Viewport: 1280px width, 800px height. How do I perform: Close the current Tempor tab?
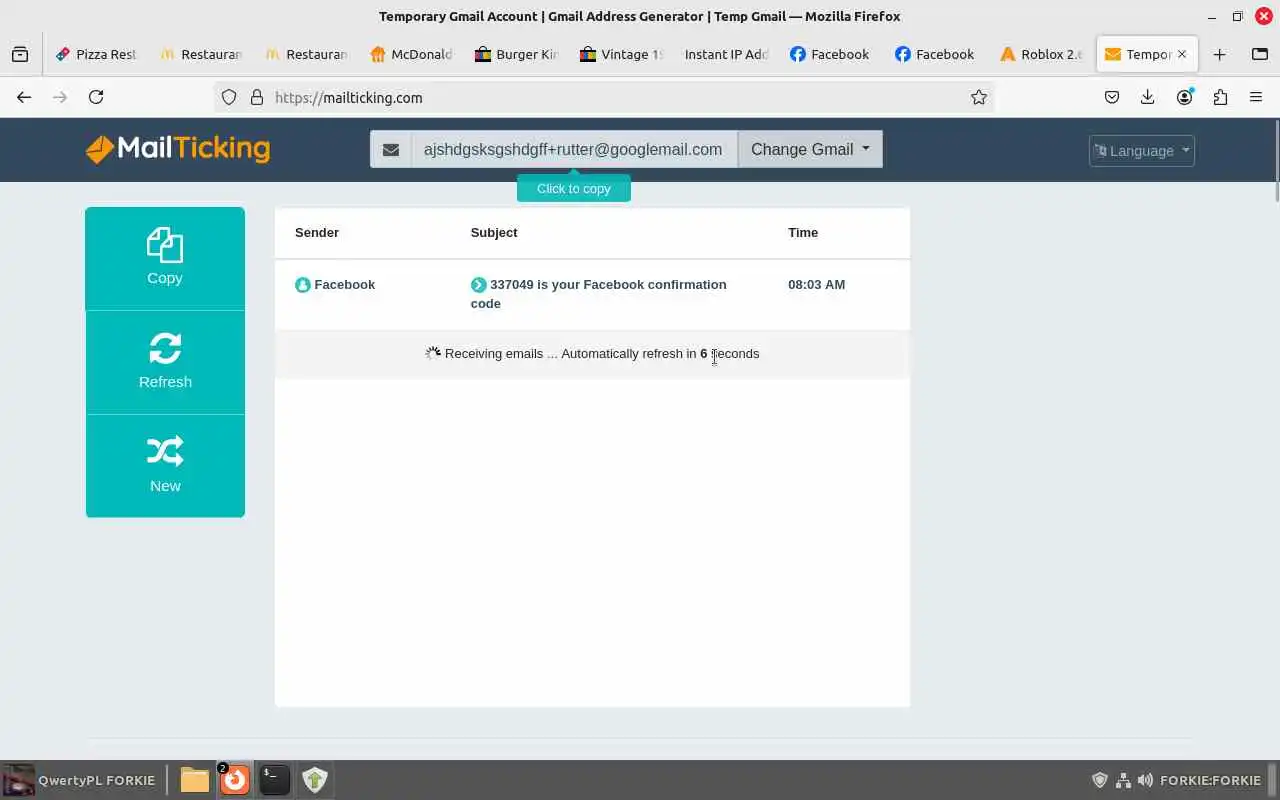click(1181, 54)
